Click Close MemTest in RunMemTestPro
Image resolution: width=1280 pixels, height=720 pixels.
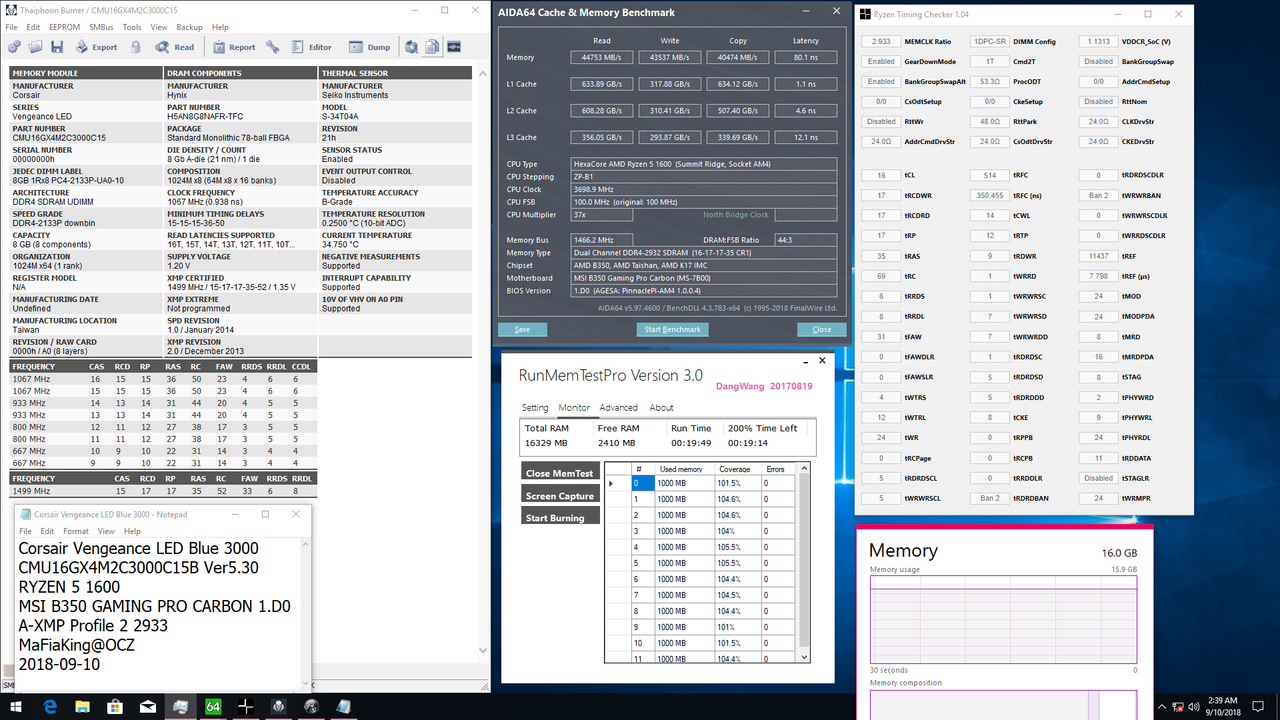[560, 472]
